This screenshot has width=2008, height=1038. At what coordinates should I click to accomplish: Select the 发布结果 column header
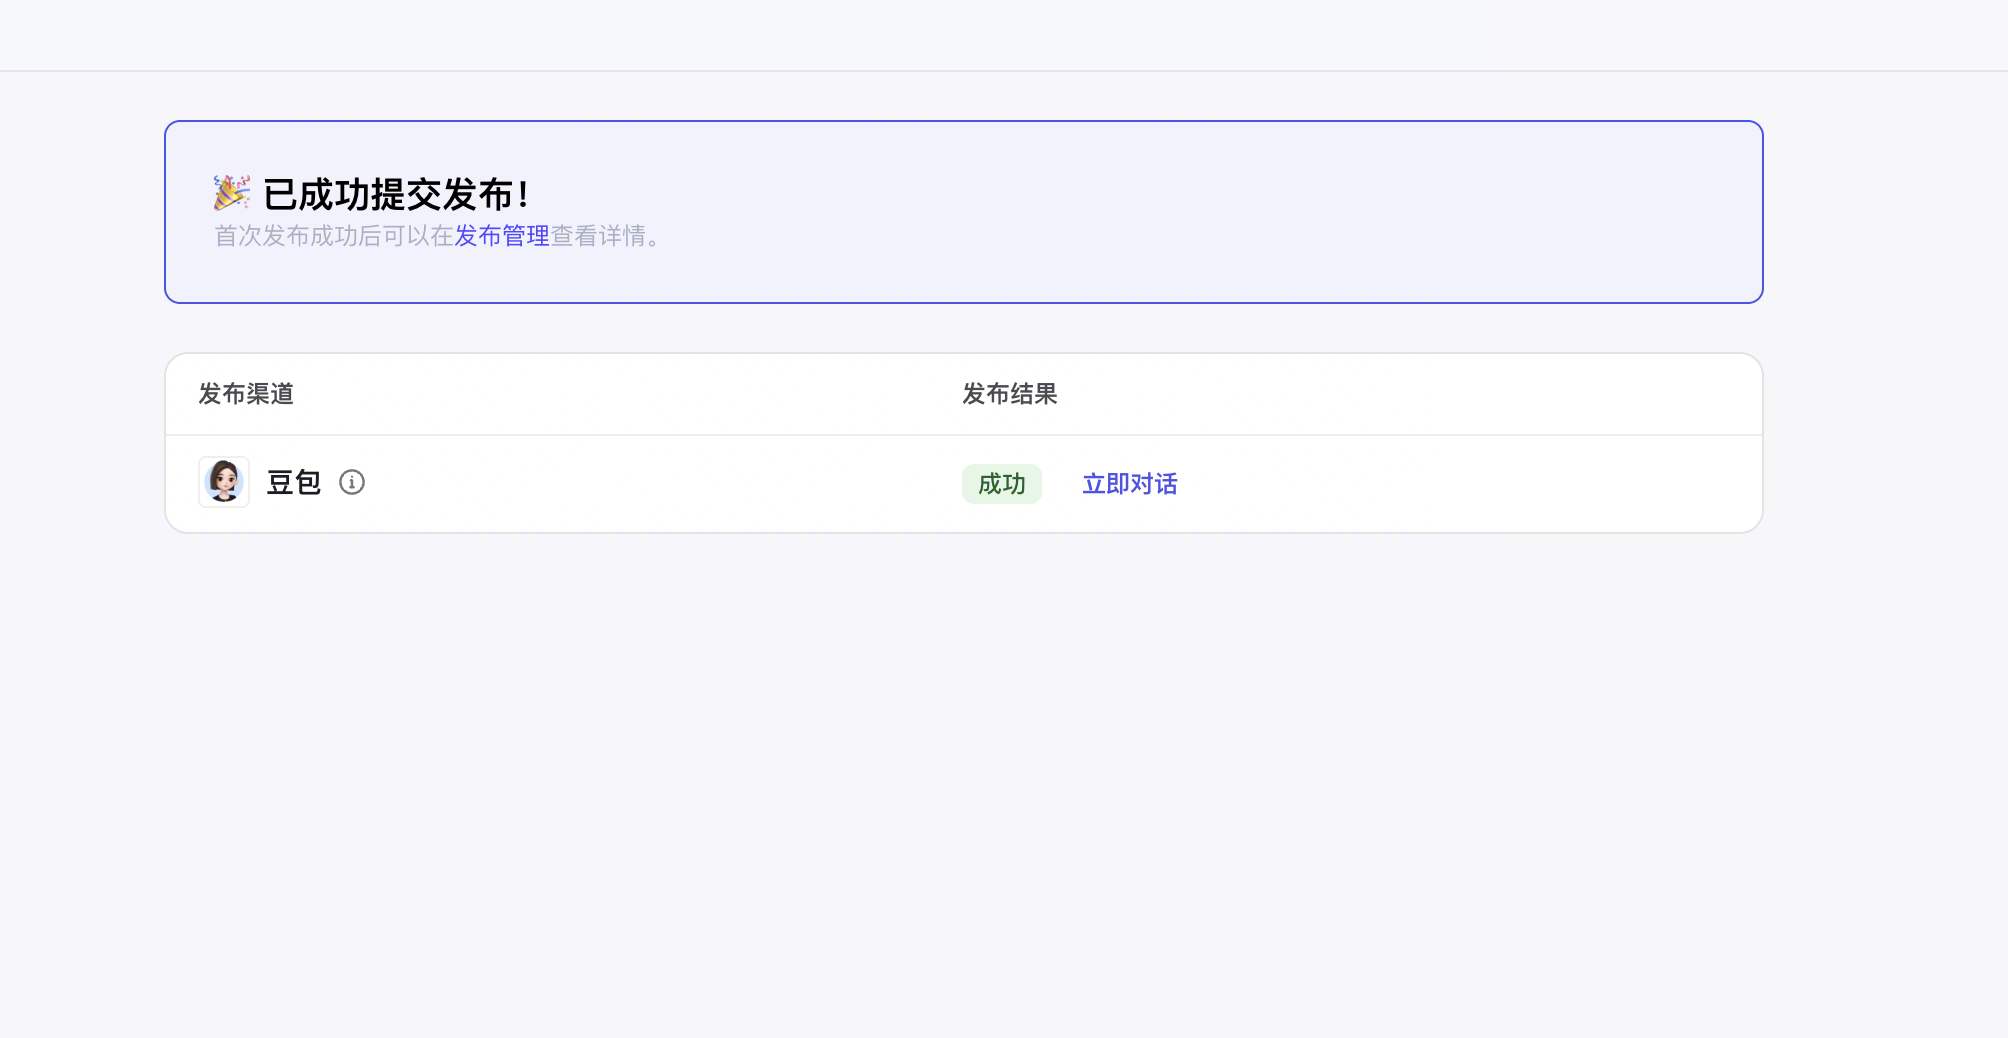click(1009, 394)
